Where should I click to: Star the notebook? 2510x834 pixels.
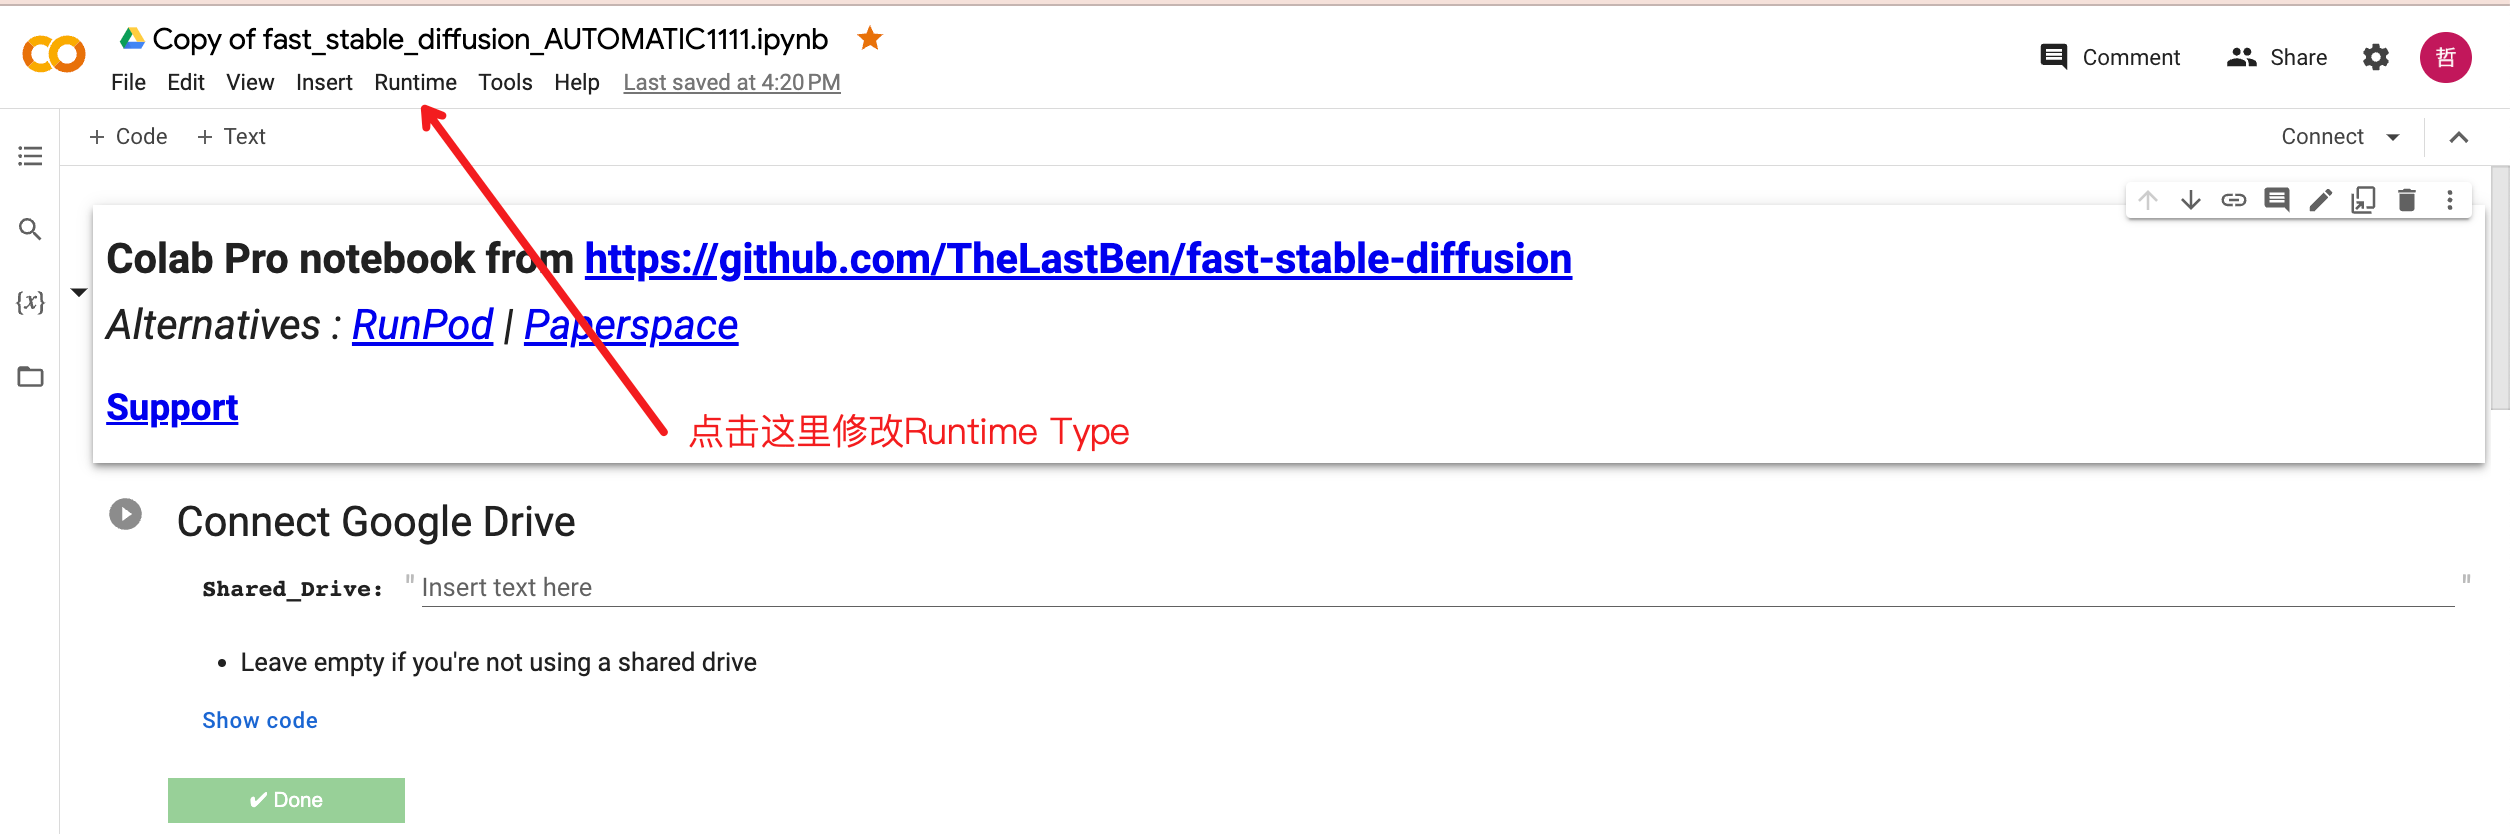[869, 38]
